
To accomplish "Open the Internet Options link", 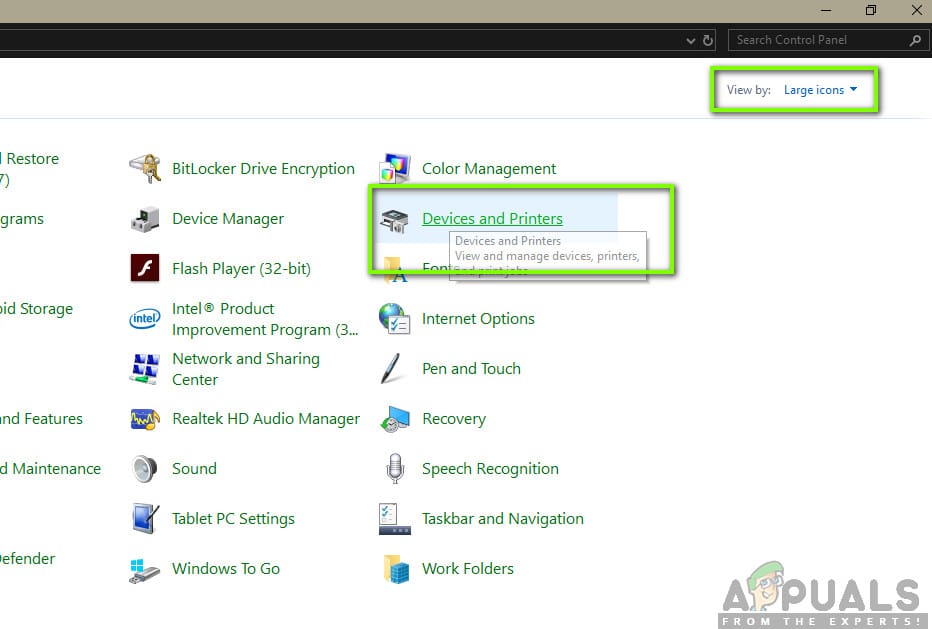I will point(478,319).
